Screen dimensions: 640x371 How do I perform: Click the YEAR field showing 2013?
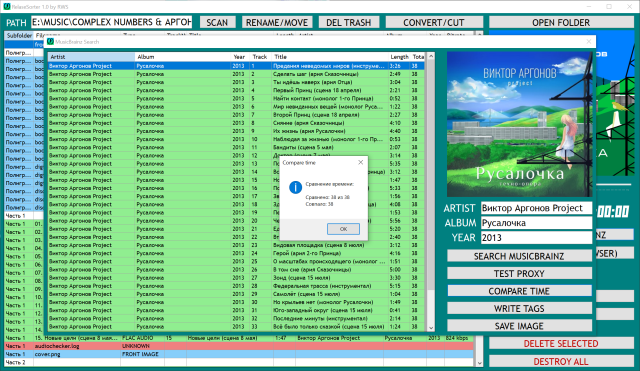tap(536, 238)
